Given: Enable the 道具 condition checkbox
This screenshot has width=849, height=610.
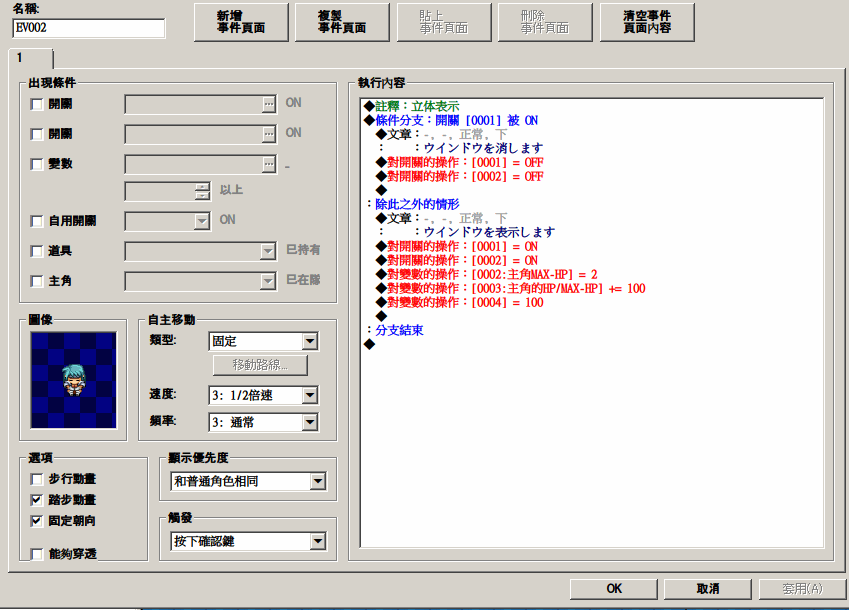Looking at the screenshot, I should 37,251.
